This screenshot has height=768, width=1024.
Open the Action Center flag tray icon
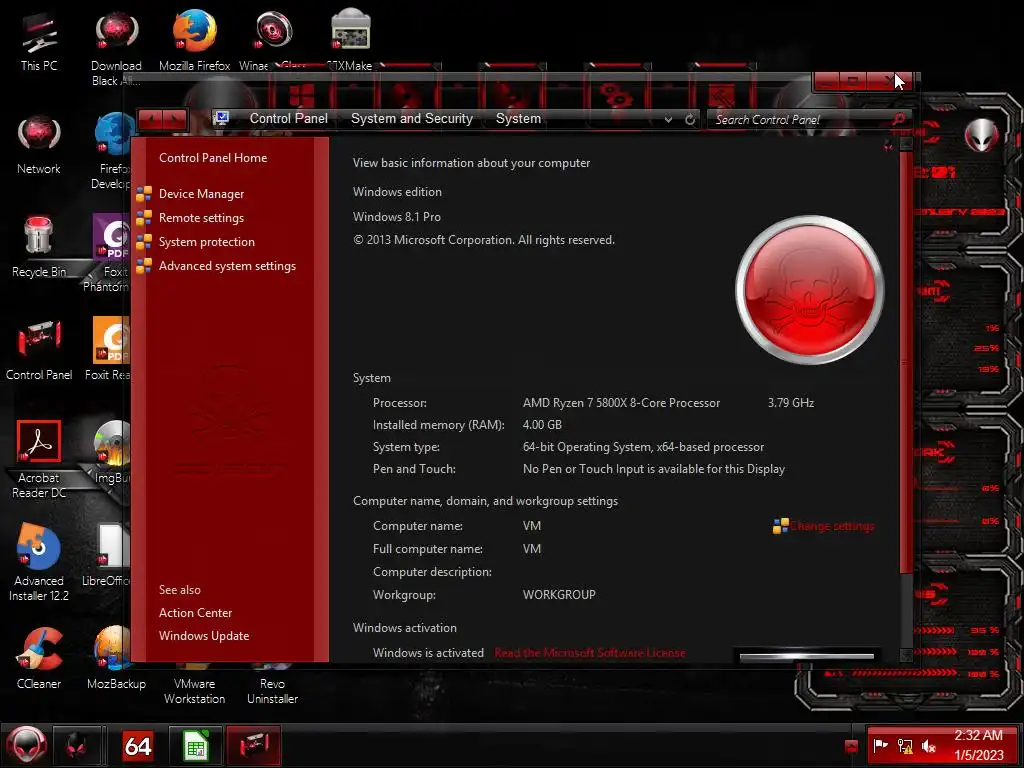[880, 745]
